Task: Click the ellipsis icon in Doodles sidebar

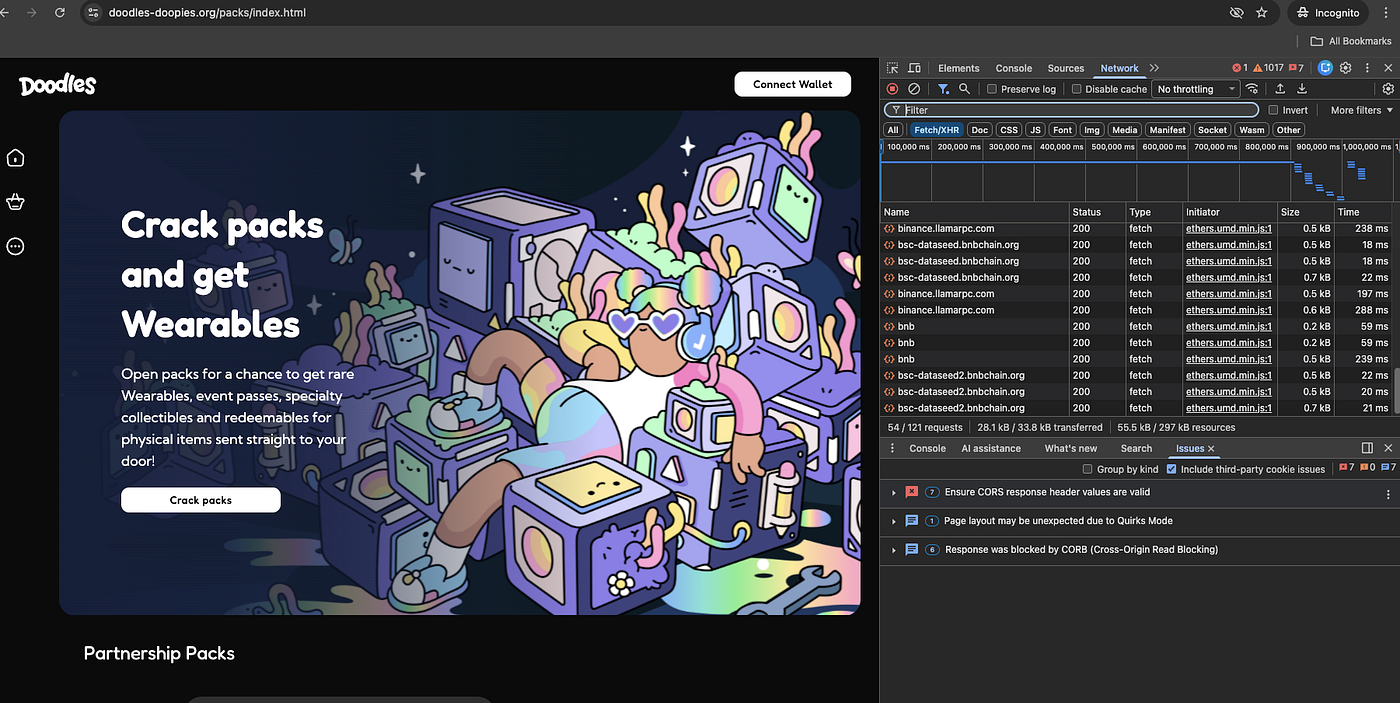Action: click(x=15, y=246)
